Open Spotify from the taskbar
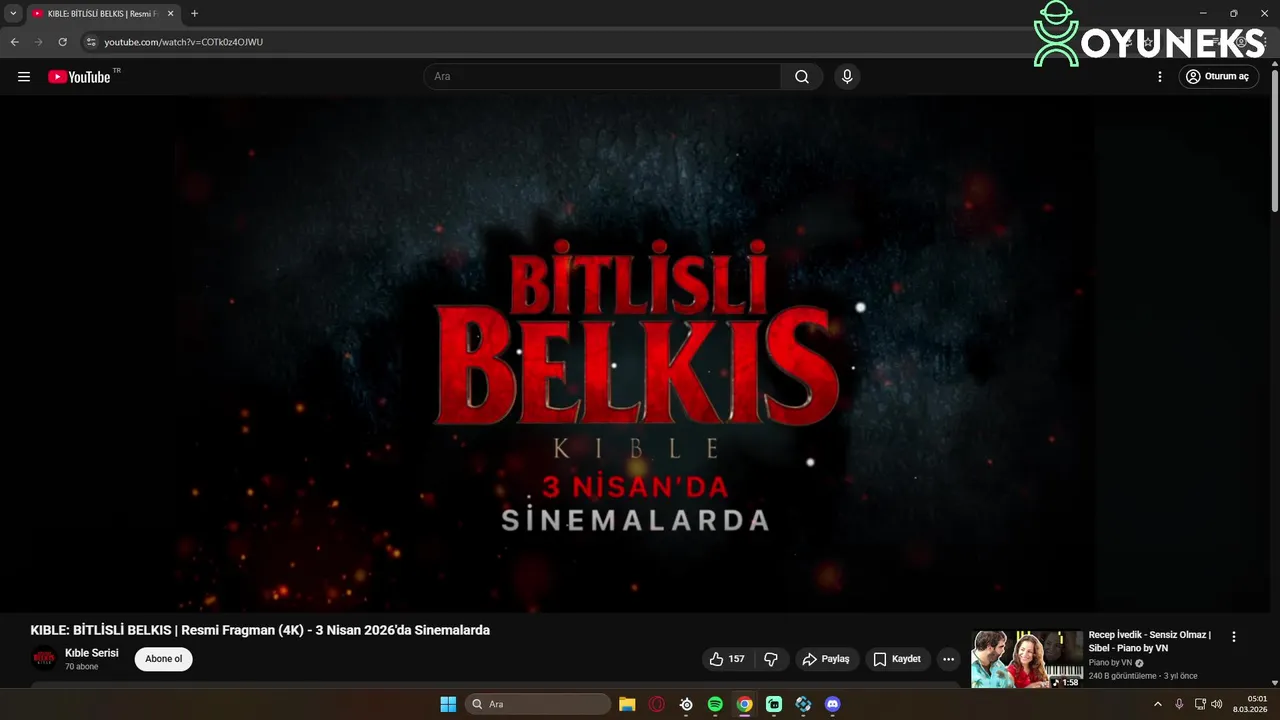The image size is (1280, 720). (715, 704)
